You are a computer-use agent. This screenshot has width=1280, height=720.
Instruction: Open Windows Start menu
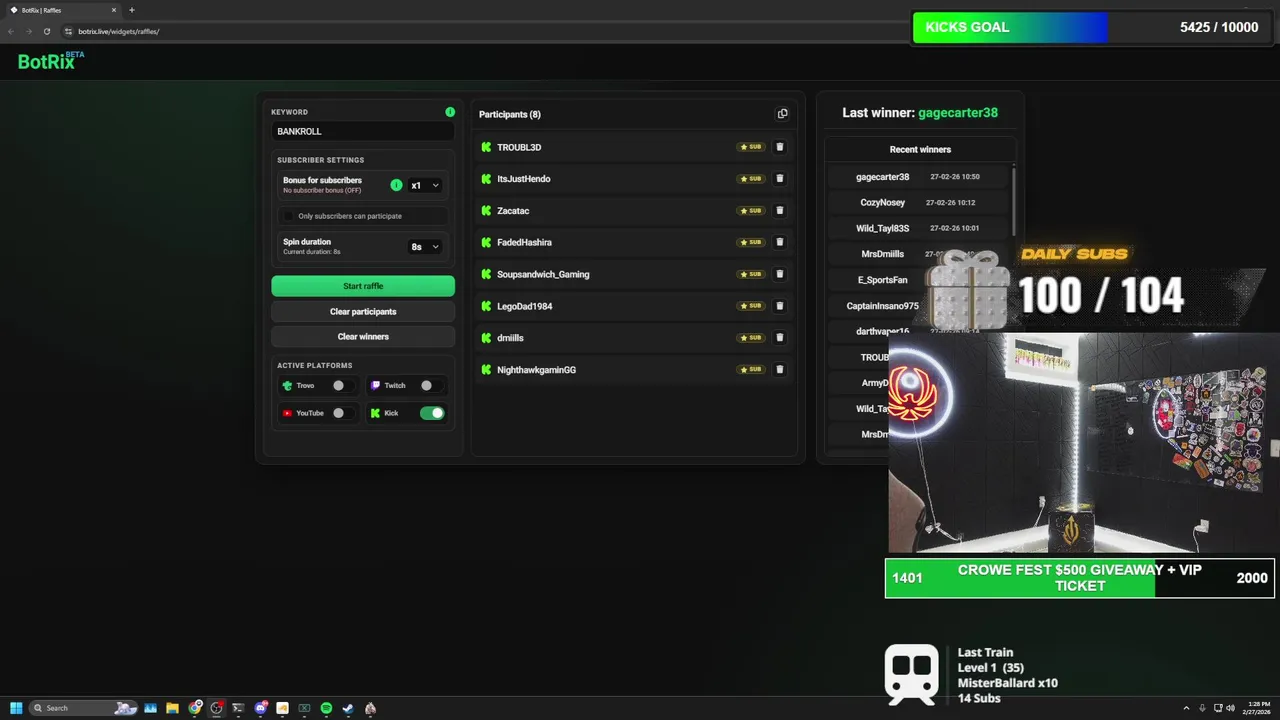[x=16, y=708]
